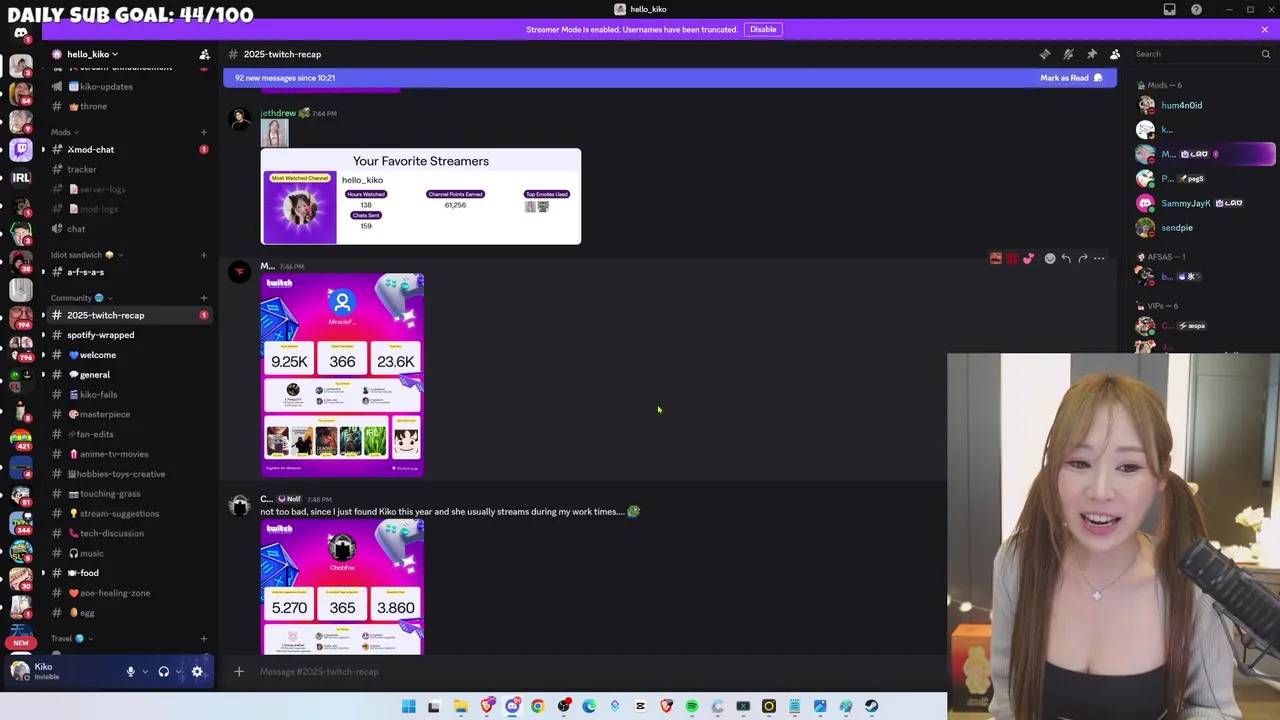Click the Inbox icon in title bar

coord(1169,9)
